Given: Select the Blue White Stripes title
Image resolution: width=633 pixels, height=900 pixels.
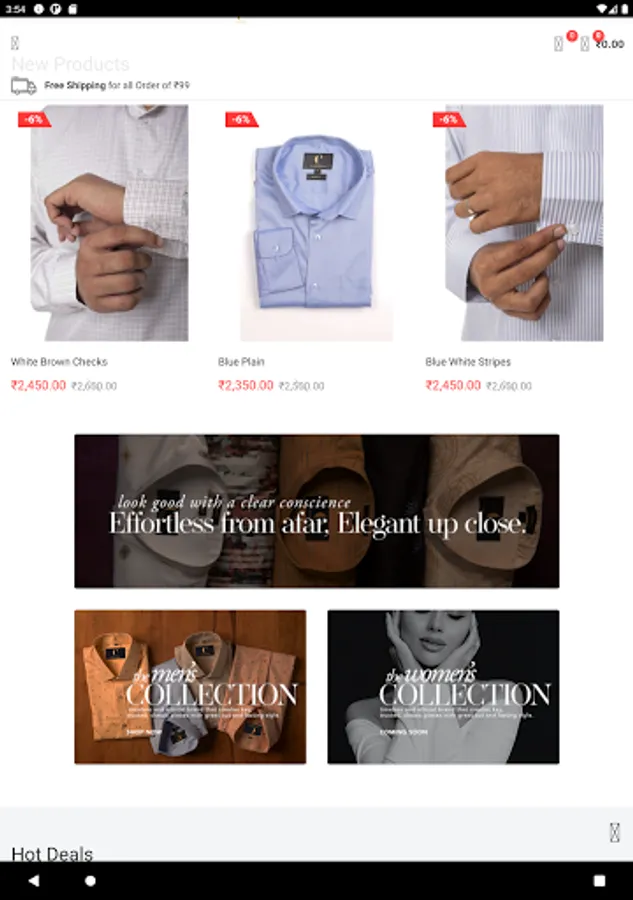Looking at the screenshot, I should click(468, 362).
